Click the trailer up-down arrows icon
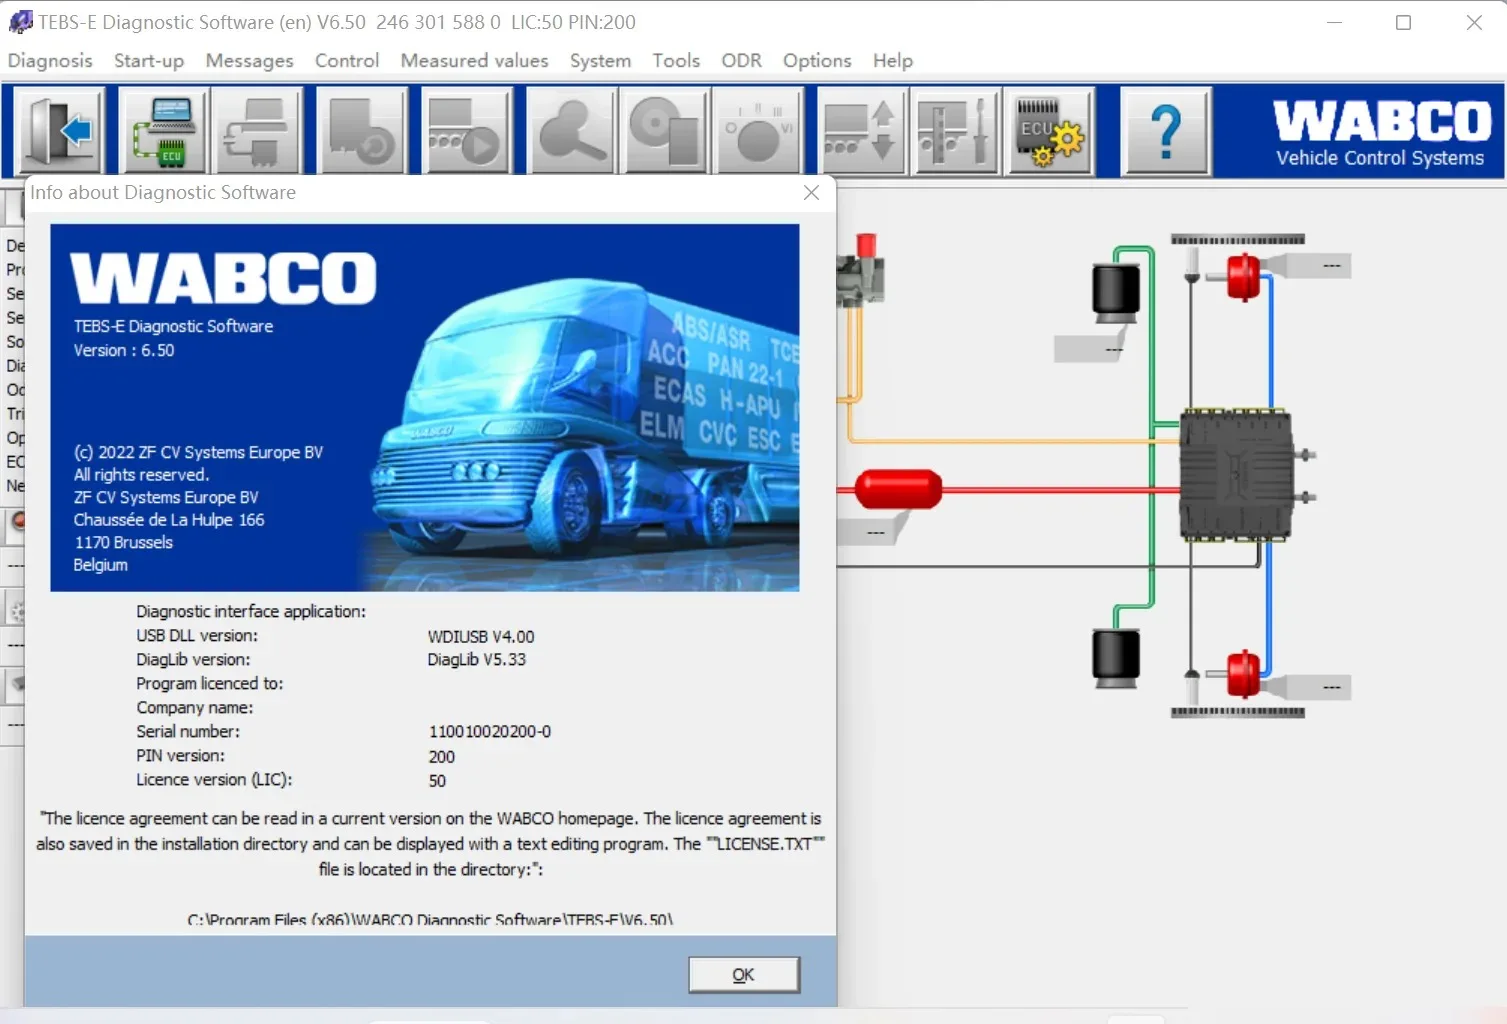The height and width of the screenshot is (1024, 1507). [861, 131]
